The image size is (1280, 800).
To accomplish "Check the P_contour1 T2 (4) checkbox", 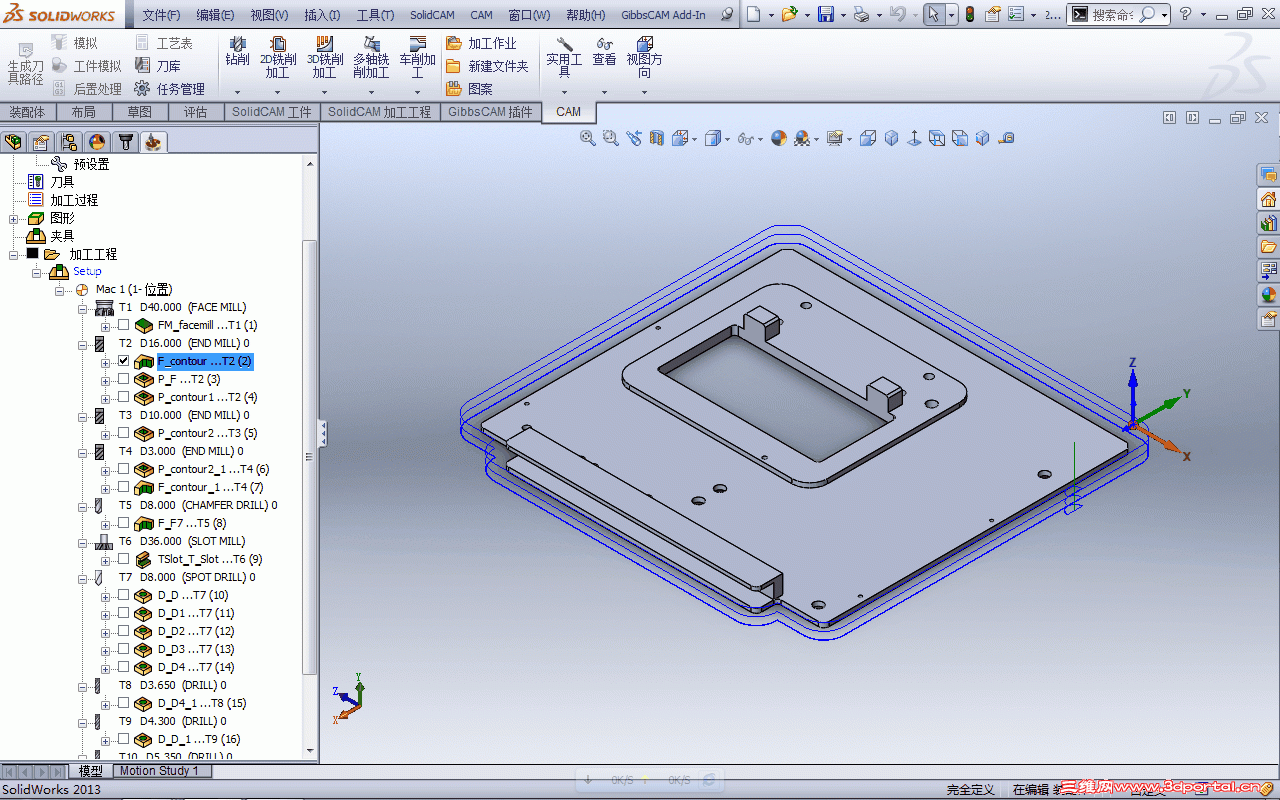I will pyautogui.click(x=123, y=397).
